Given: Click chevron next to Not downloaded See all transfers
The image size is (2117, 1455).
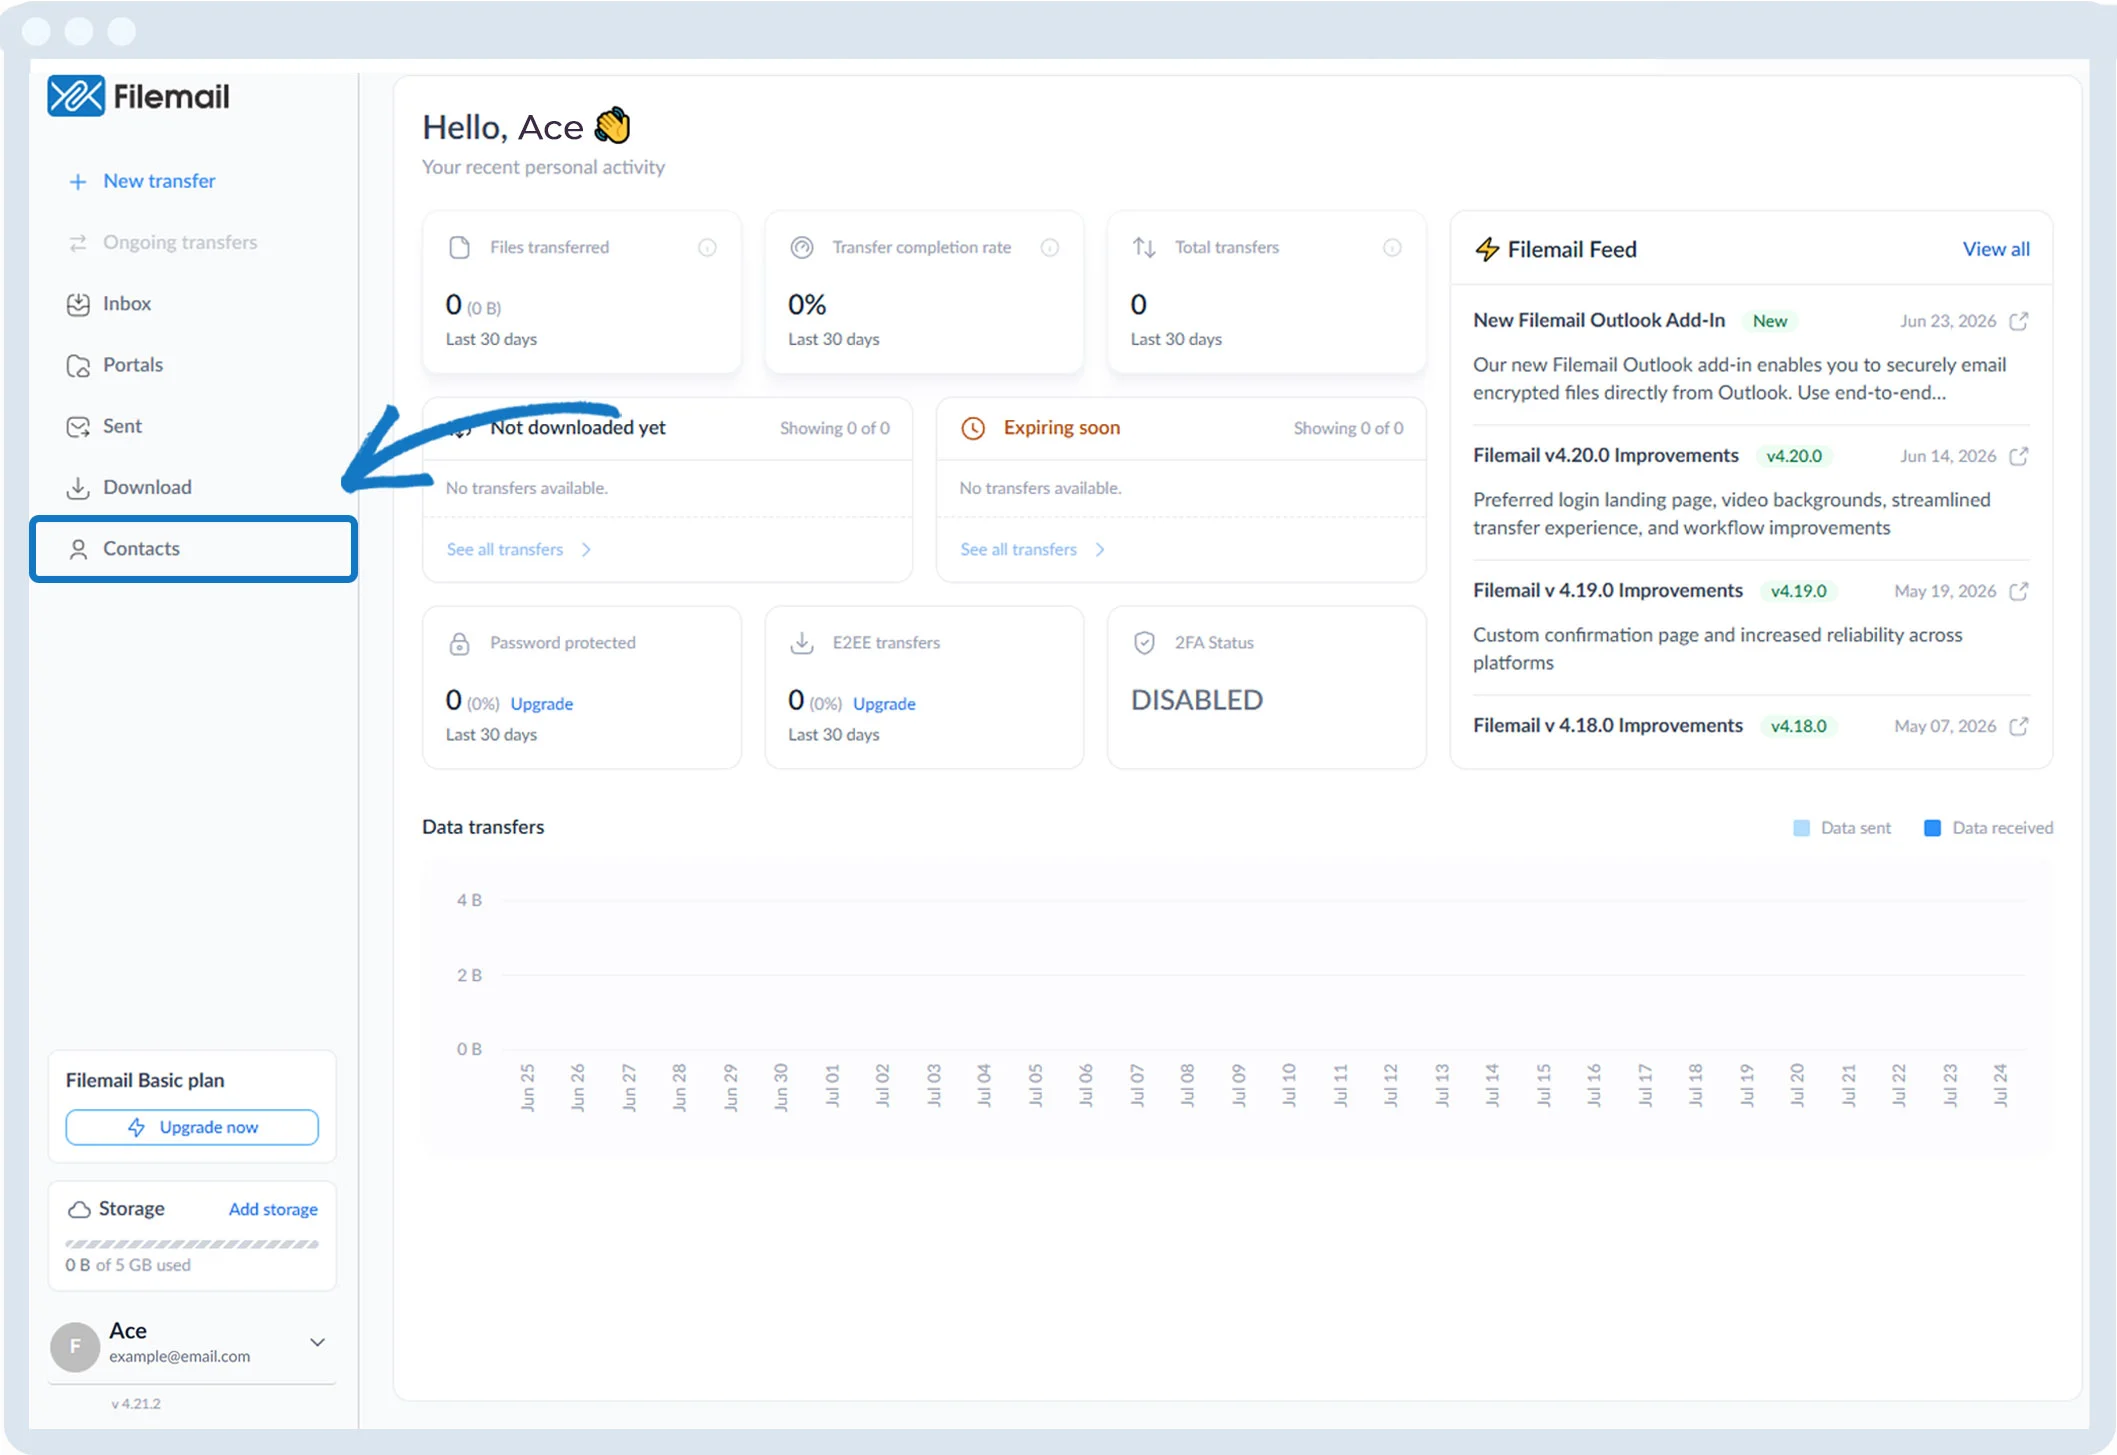Looking at the screenshot, I should click(586, 550).
